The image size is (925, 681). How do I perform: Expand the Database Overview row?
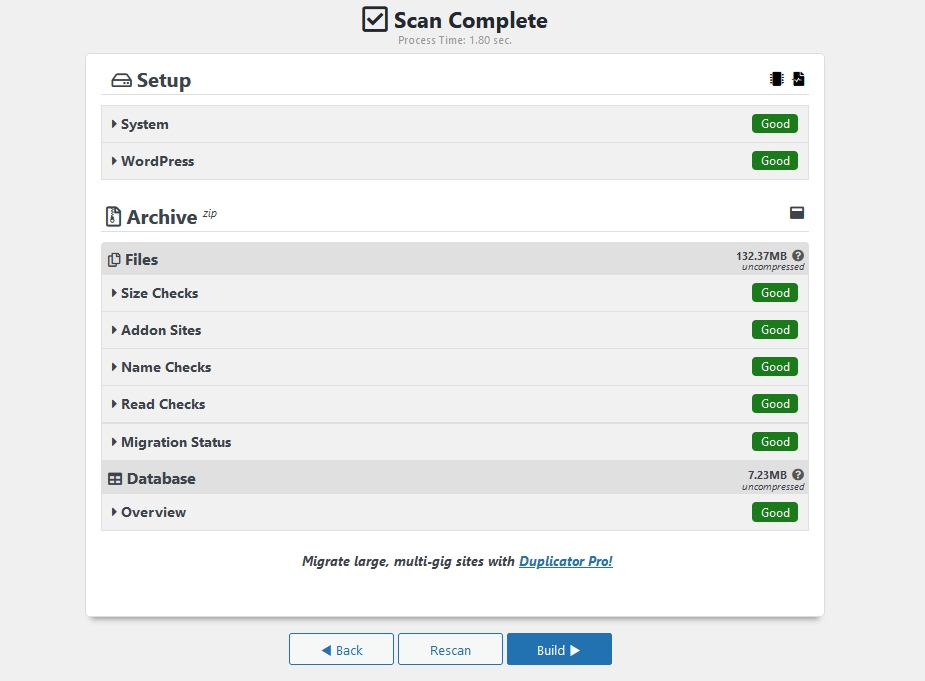pyautogui.click(x=153, y=513)
